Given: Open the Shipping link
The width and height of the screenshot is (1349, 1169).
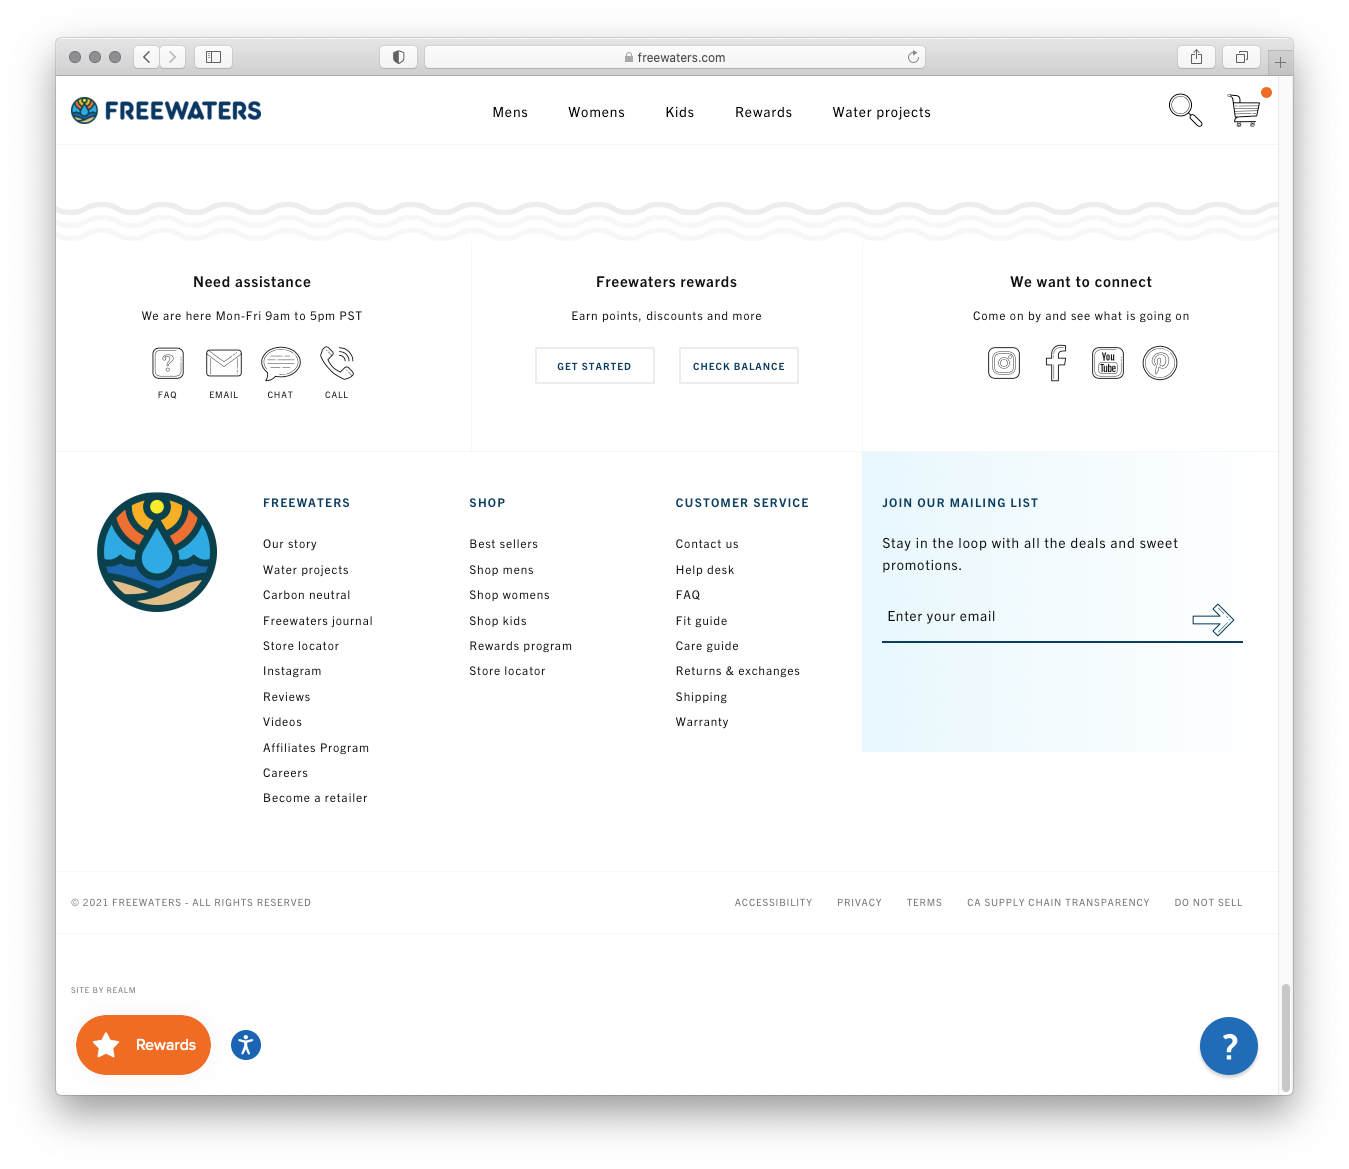Looking at the screenshot, I should click(x=702, y=697).
